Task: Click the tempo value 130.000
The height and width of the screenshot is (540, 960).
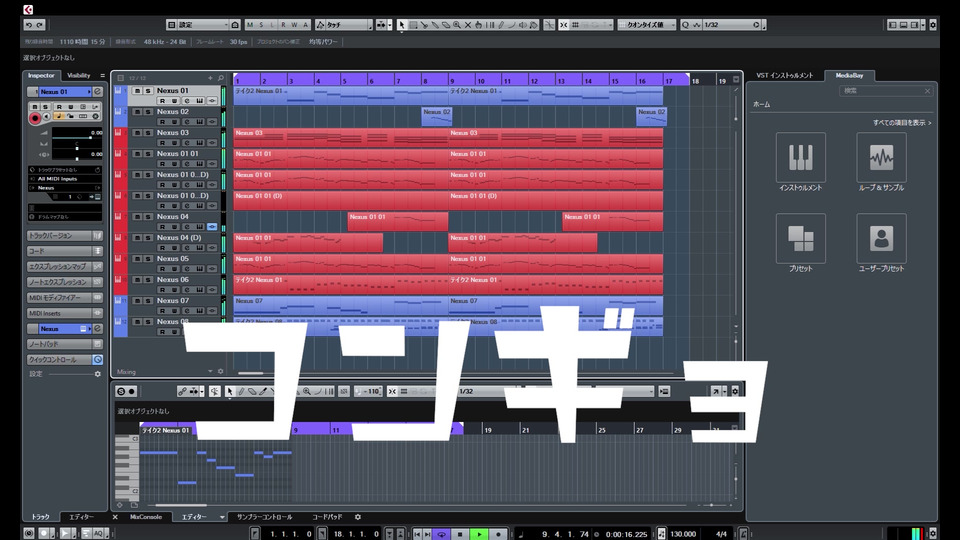Action: 683,534
